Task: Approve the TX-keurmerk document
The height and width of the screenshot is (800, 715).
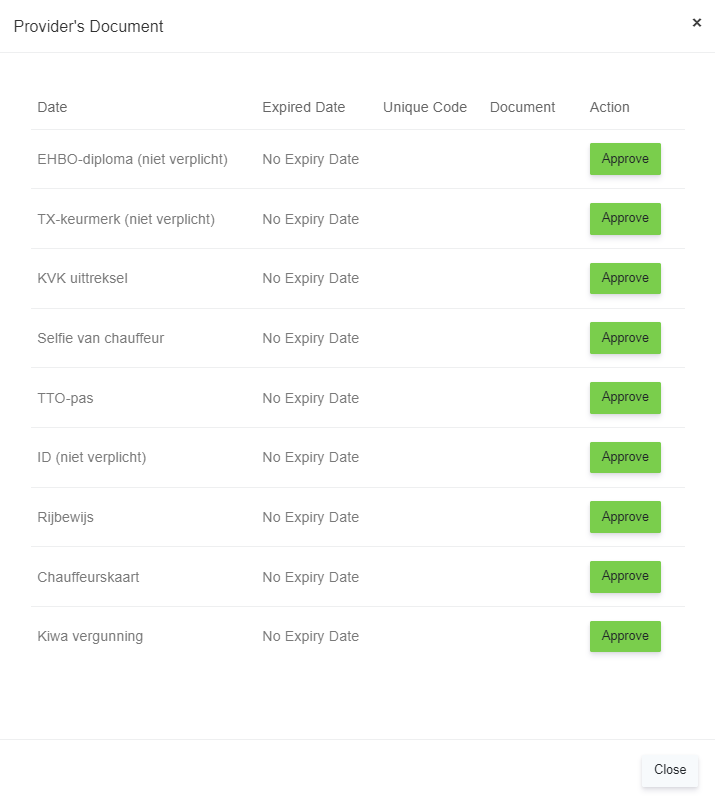Action: click(625, 218)
